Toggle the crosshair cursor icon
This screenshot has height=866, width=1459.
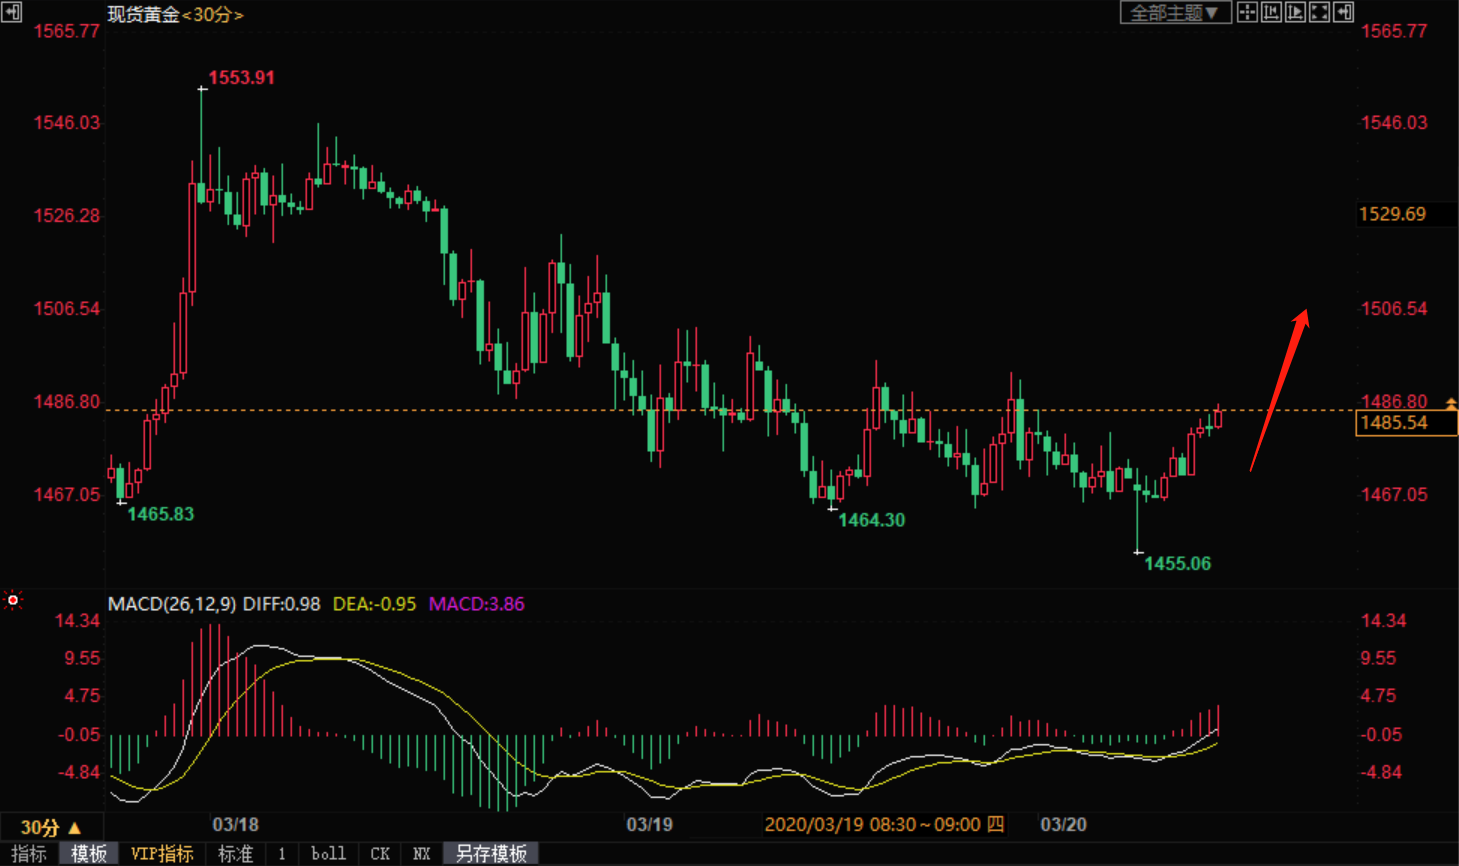(1248, 12)
